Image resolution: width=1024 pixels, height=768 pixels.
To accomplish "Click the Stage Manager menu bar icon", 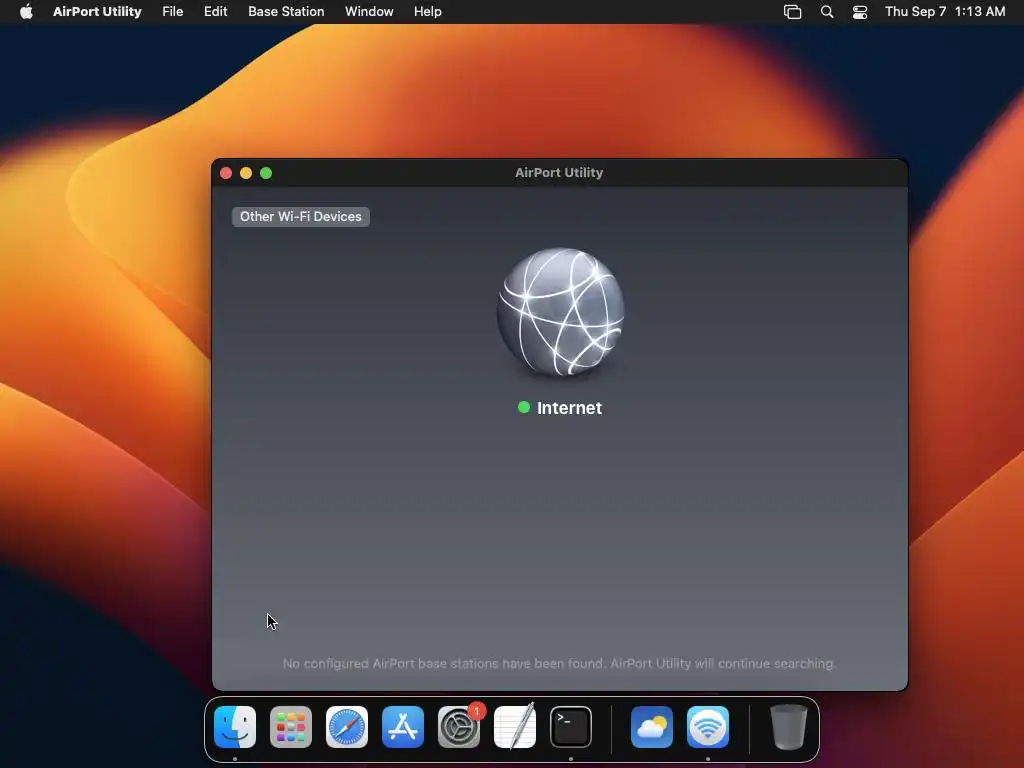I will tap(792, 12).
